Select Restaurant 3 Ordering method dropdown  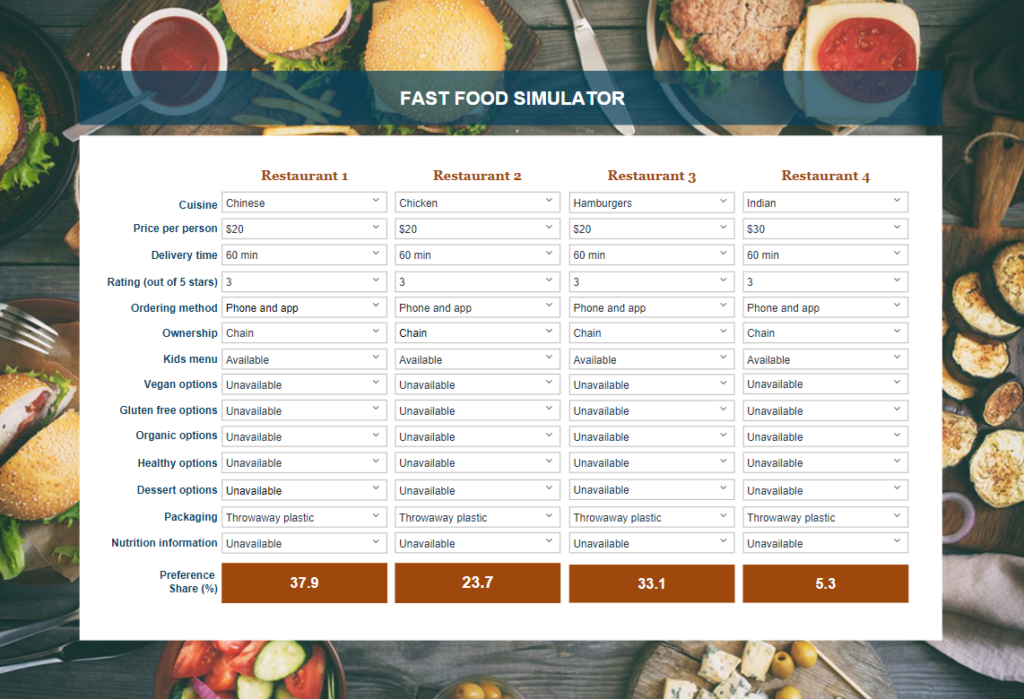pyautogui.click(x=651, y=308)
